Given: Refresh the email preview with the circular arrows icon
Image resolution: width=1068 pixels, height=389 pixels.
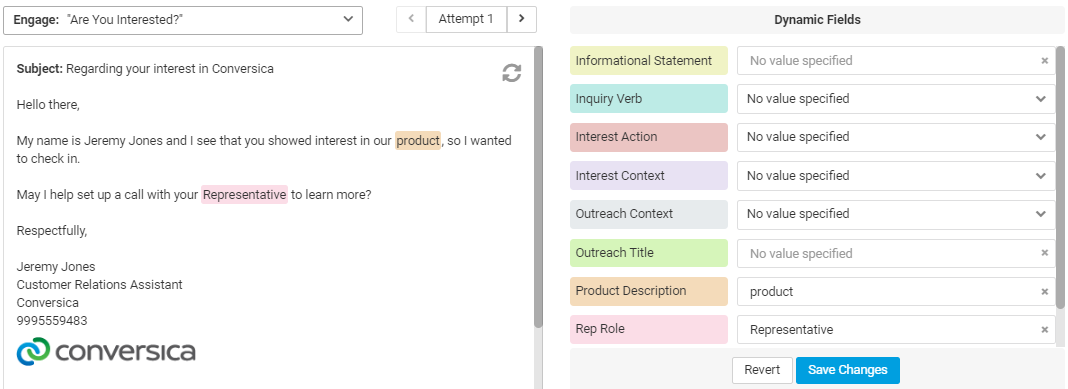Looking at the screenshot, I should [x=512, y=73].
